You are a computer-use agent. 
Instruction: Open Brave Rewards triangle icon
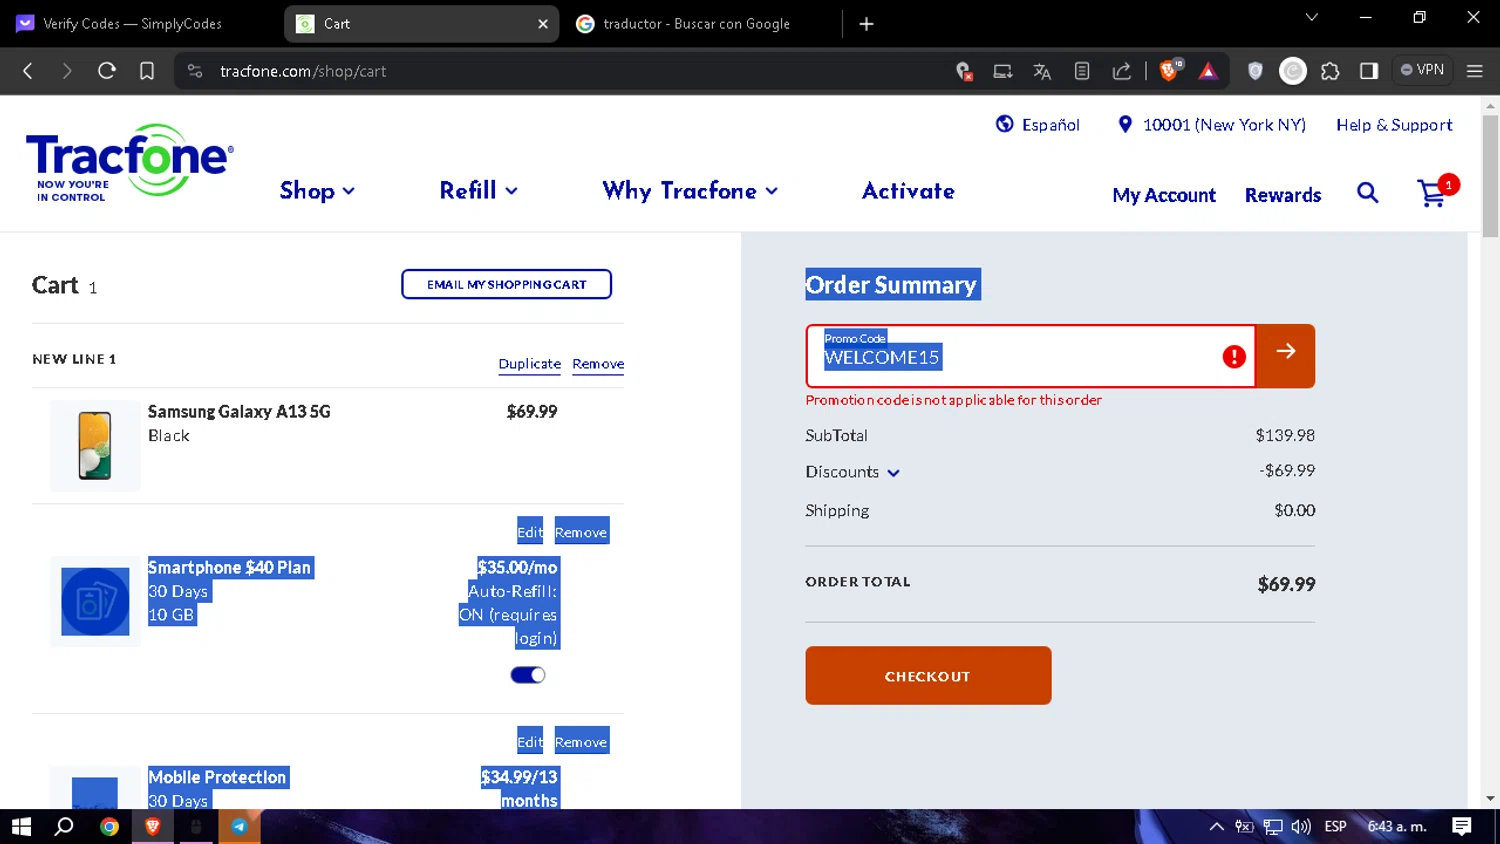1208,71
